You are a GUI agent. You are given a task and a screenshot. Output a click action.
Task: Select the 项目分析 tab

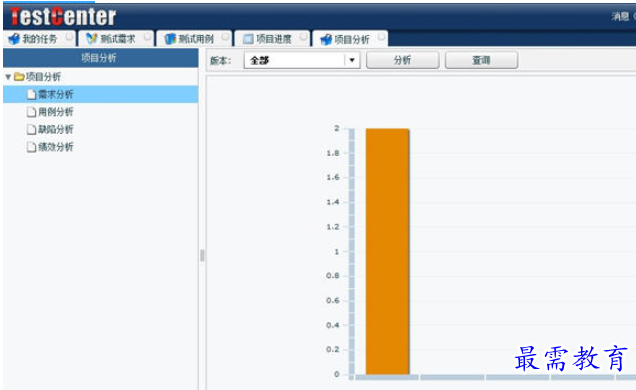pyautogui.click(x=350, y=39)
